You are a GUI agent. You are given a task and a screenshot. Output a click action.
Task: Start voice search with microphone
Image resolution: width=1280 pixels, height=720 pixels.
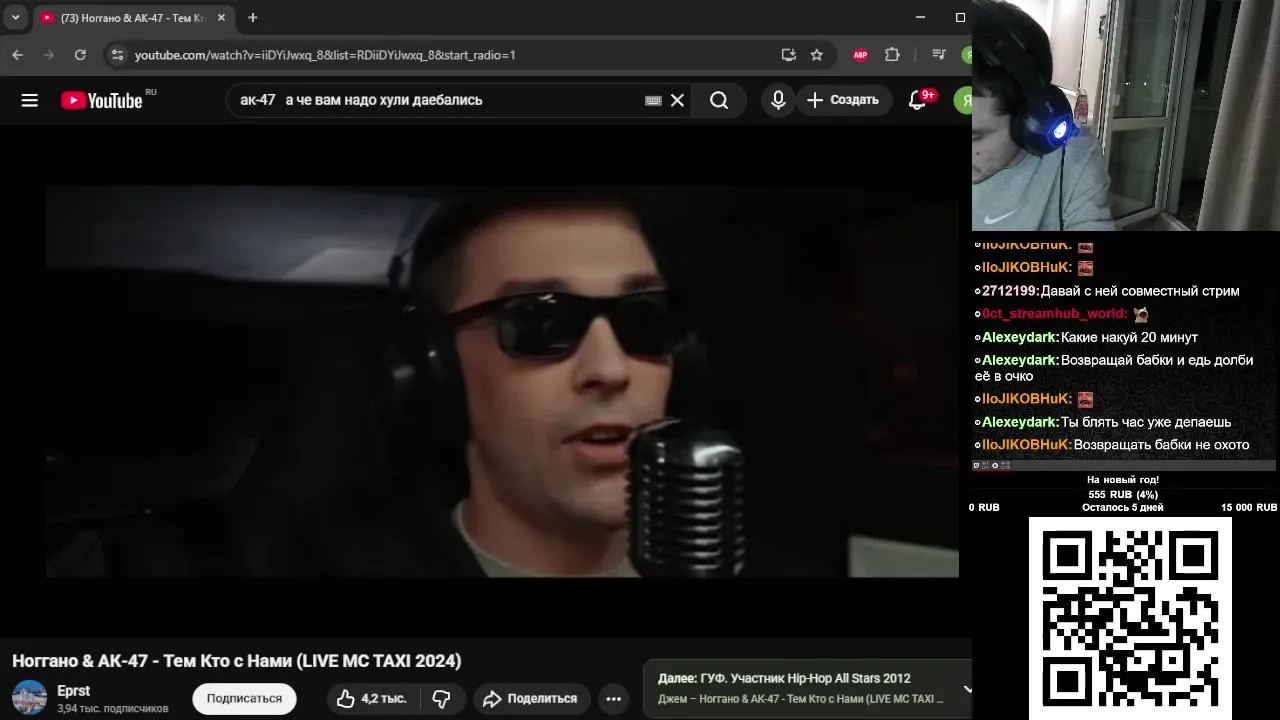click(x=778, y=100)
